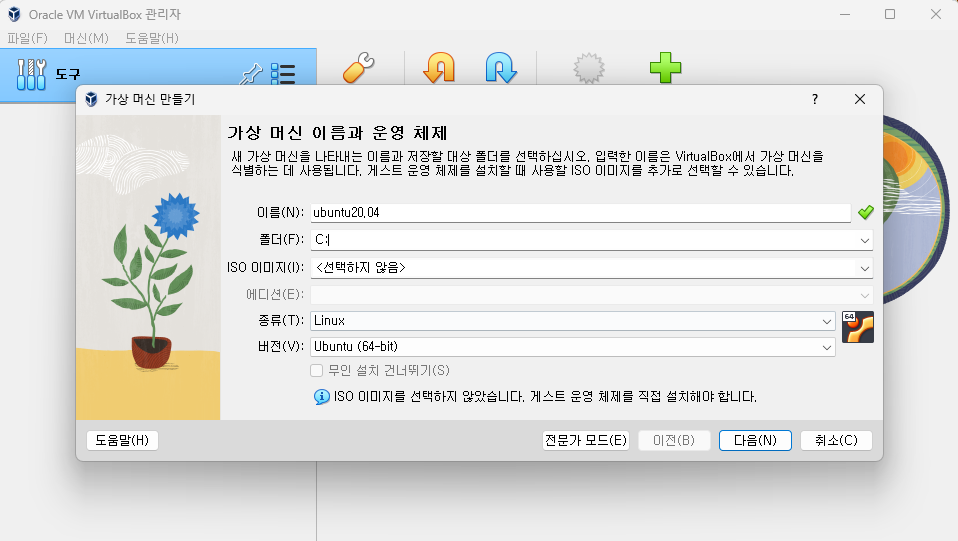The width and height of the screenshot is (958, 541).
Task: Click the 도구 label in the sidebar
Action: 68,75
